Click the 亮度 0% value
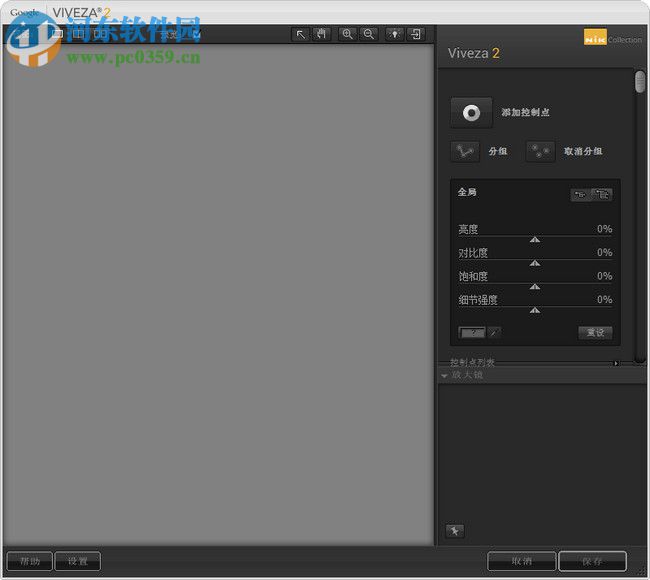The height and width of the screenshot is (580, 650). click(x=604, y=229)
